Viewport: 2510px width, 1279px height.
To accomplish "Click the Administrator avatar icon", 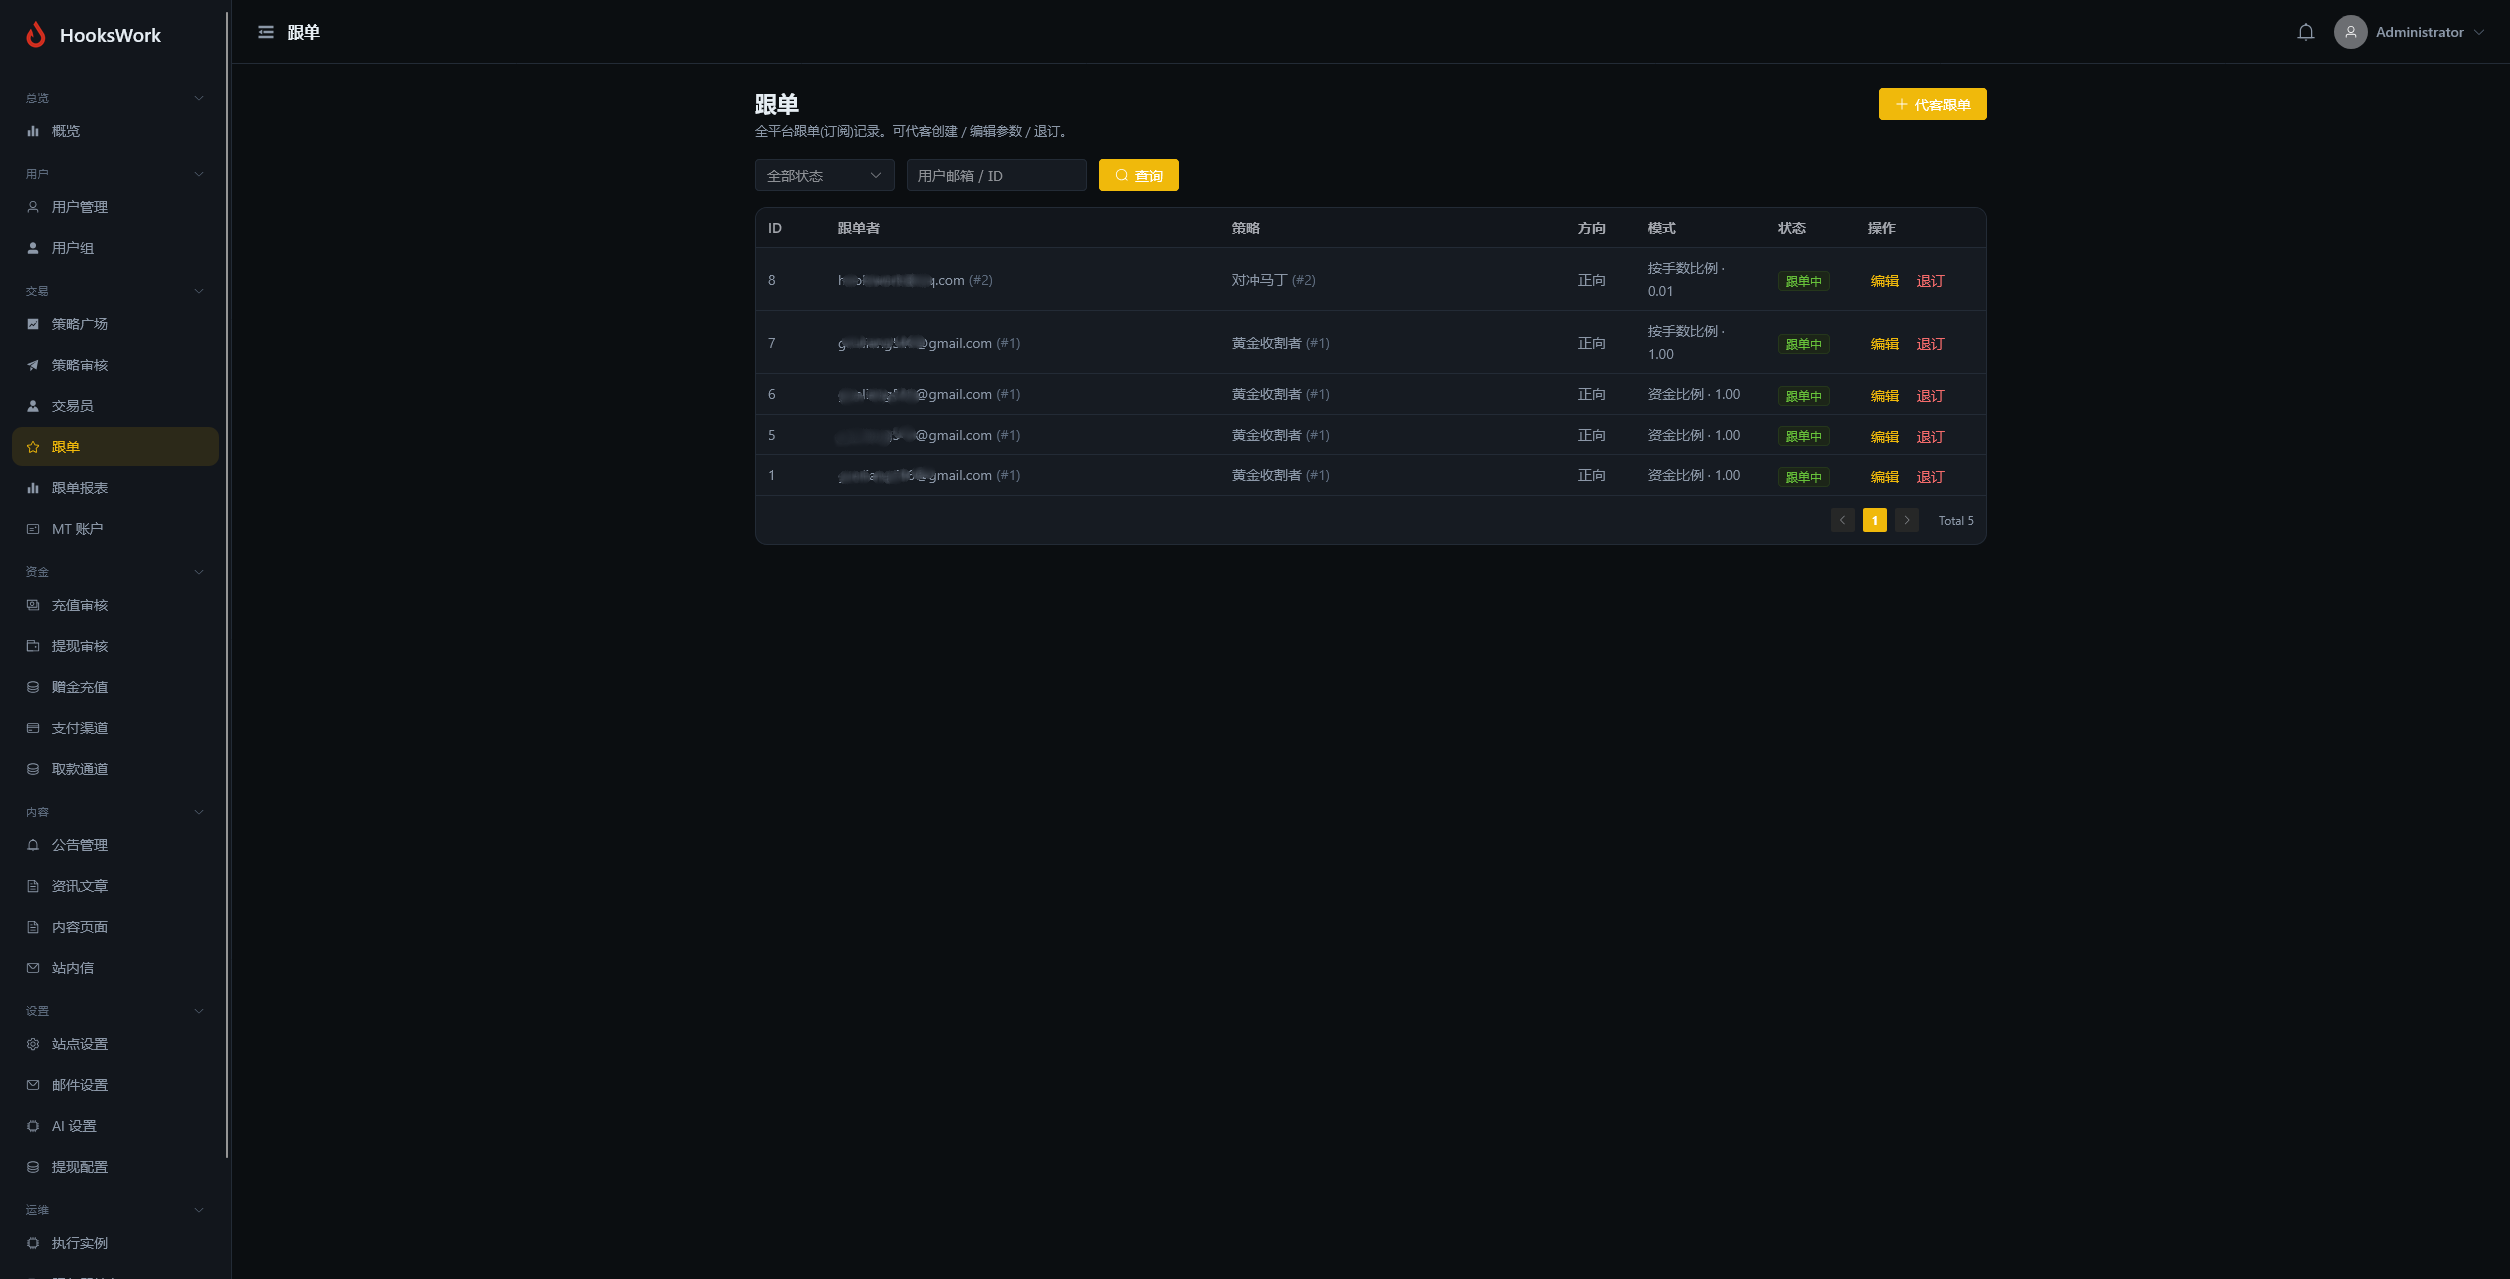I will pyautogui.click(x=2350, y=32).
